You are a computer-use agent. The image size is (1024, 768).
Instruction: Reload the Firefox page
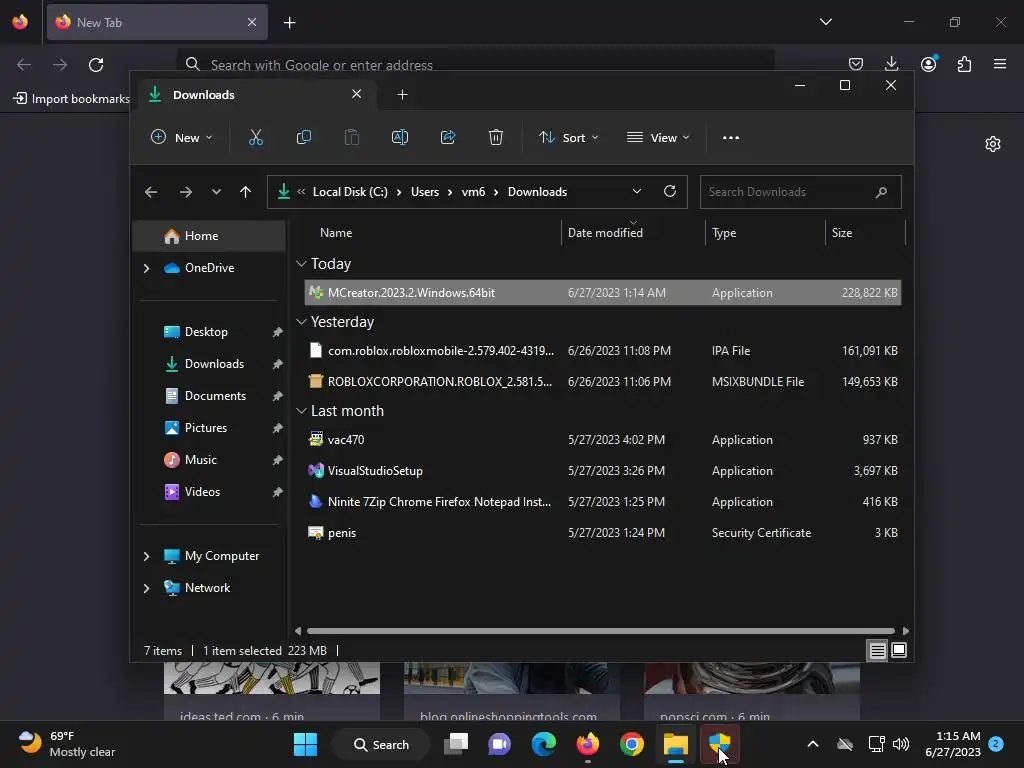[96, 65]
